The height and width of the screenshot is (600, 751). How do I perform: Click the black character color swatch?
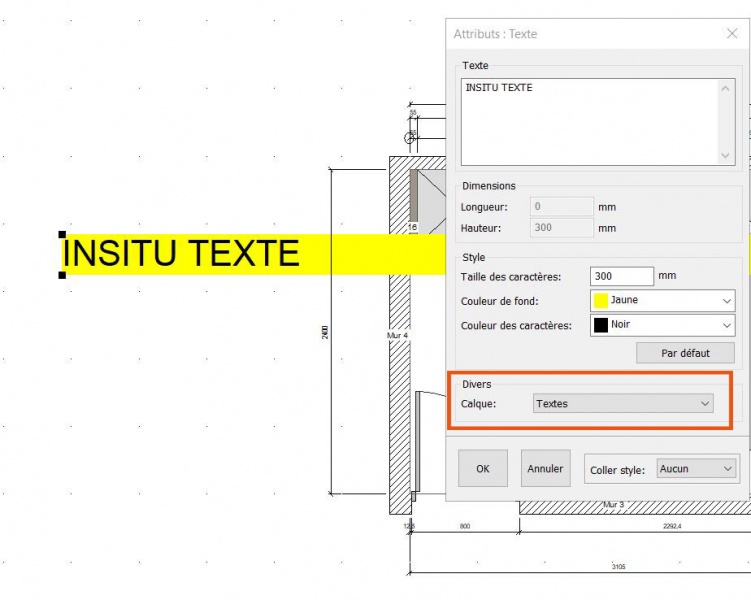point(601,325)
